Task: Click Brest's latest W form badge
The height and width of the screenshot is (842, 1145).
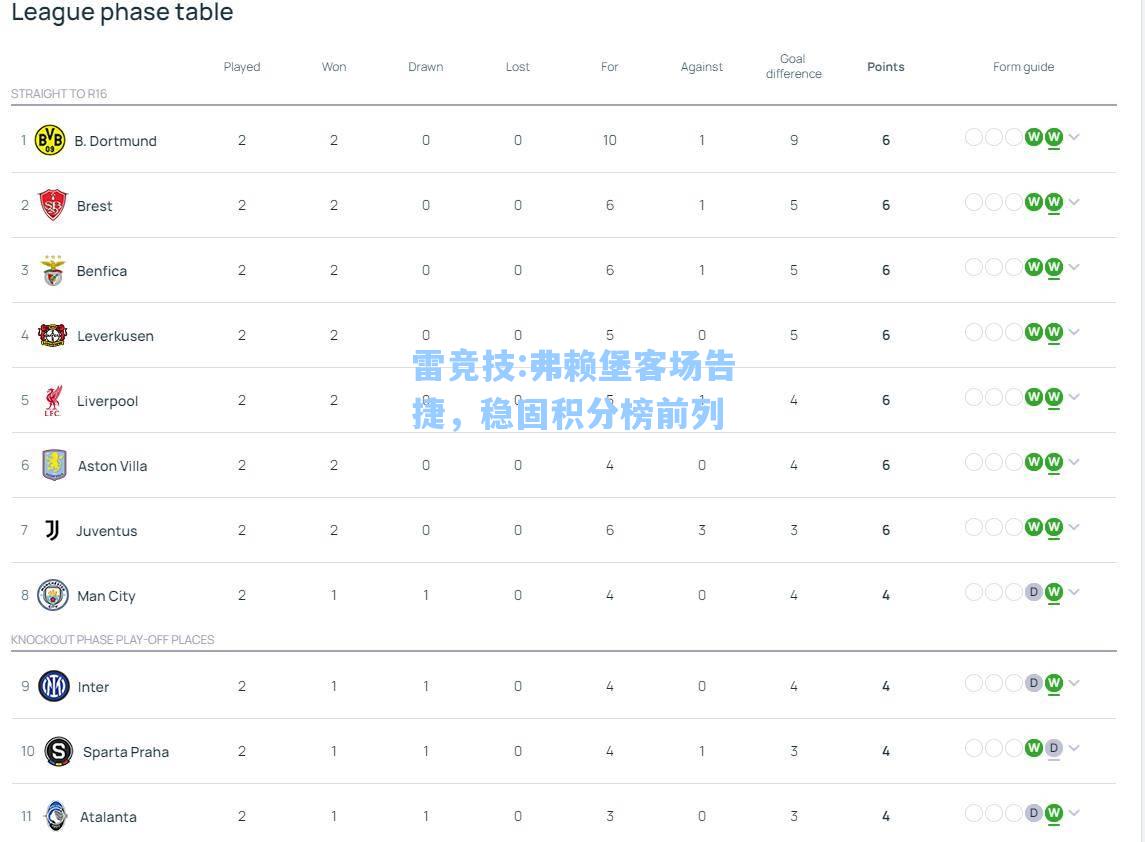Action: click(1053, 202)
